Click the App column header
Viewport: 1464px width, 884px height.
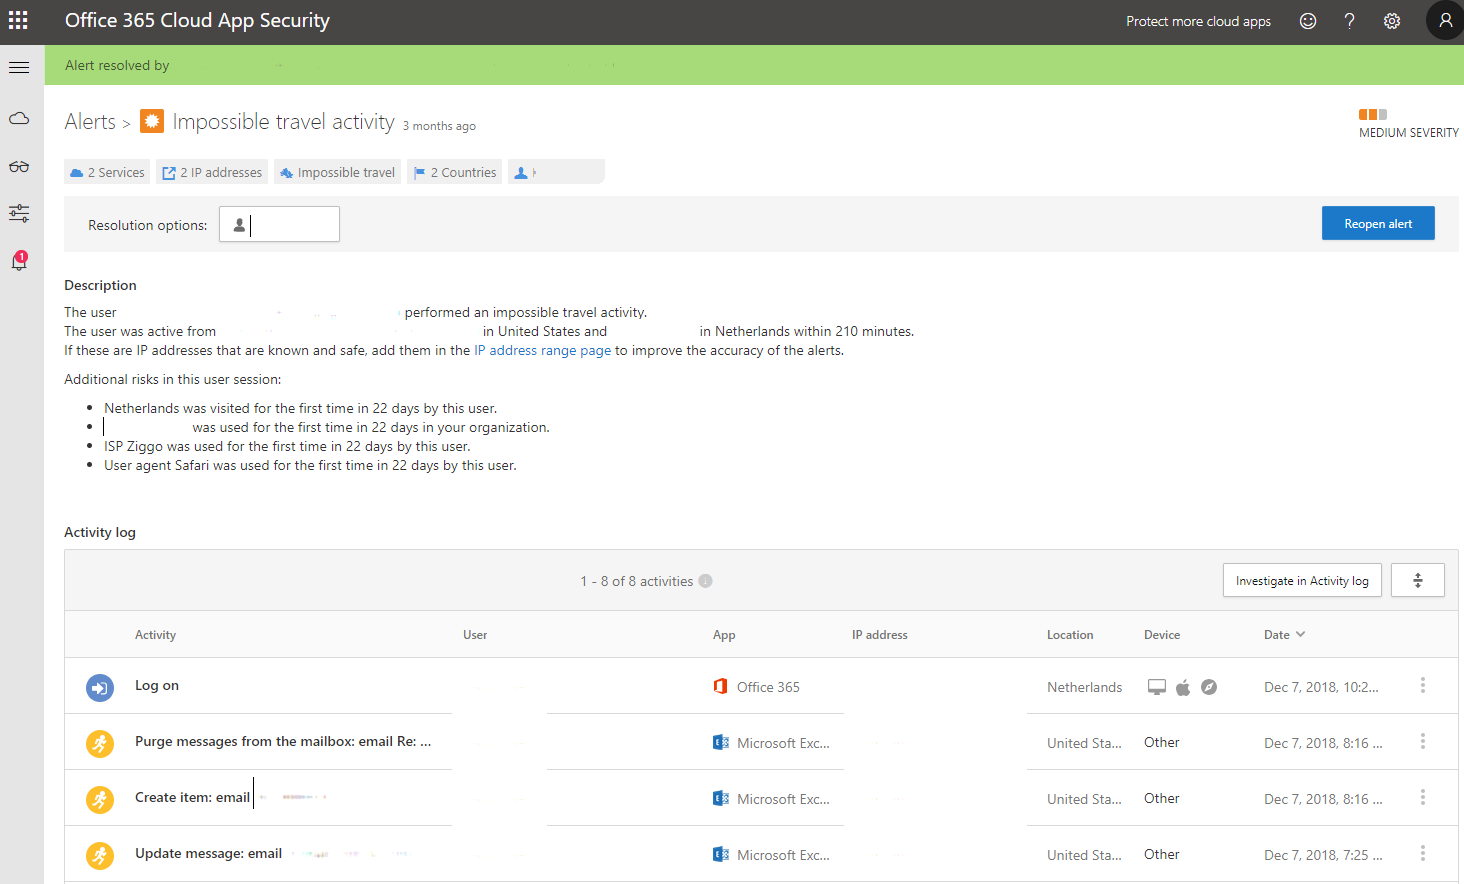(x=724, y=635)
